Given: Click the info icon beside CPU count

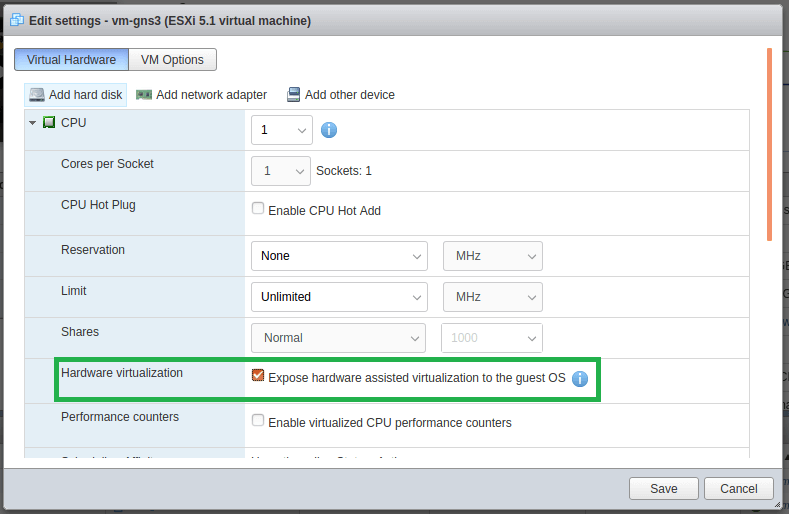Looking at the screenshot, I should (328, 130).
